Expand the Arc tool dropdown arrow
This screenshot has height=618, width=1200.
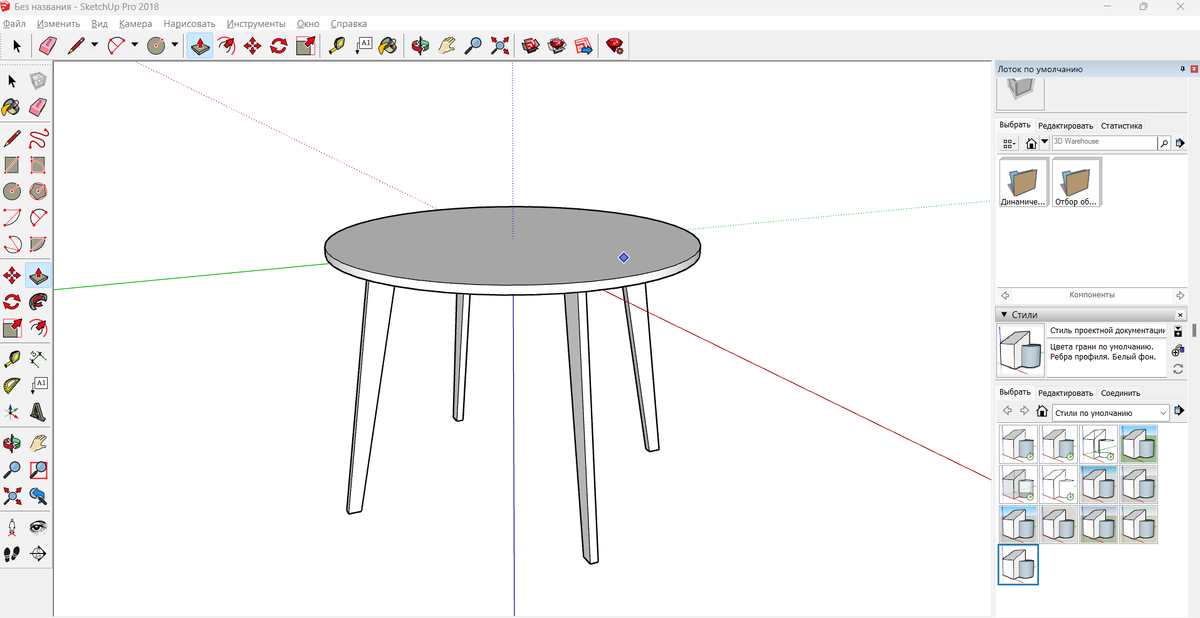135,45
